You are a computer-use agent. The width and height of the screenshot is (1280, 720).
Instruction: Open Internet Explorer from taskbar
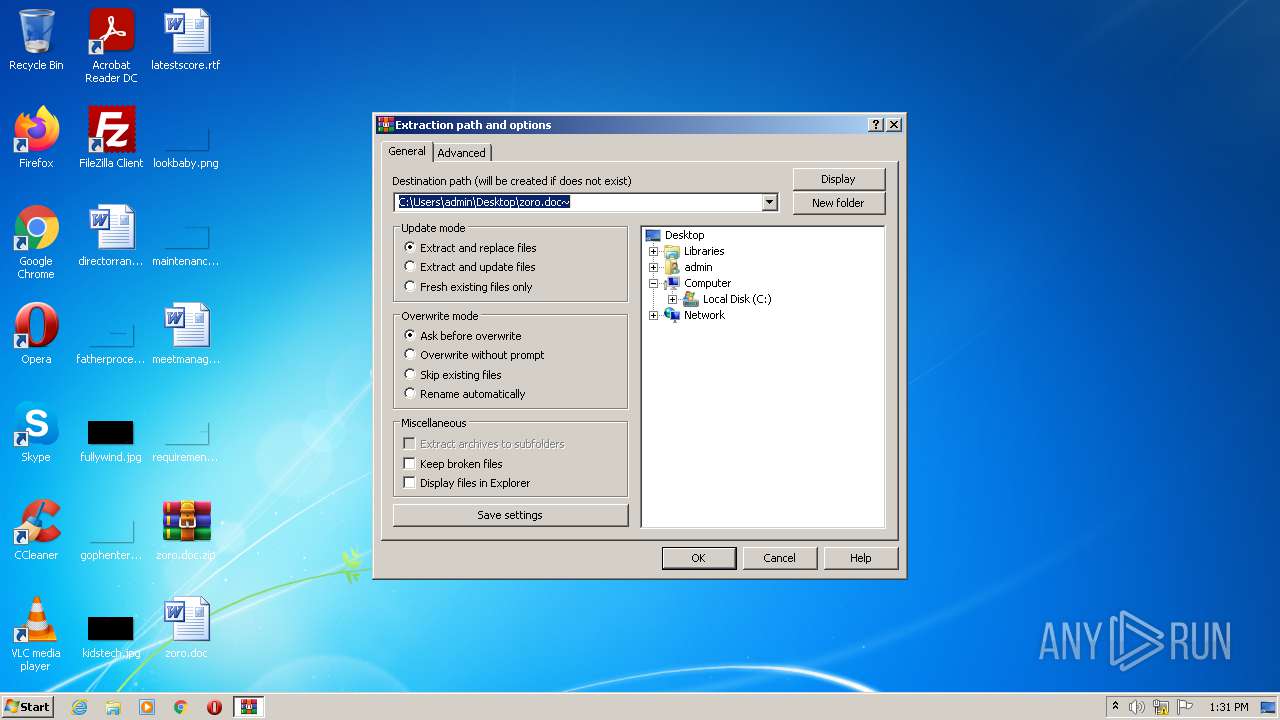coord(79,707)
